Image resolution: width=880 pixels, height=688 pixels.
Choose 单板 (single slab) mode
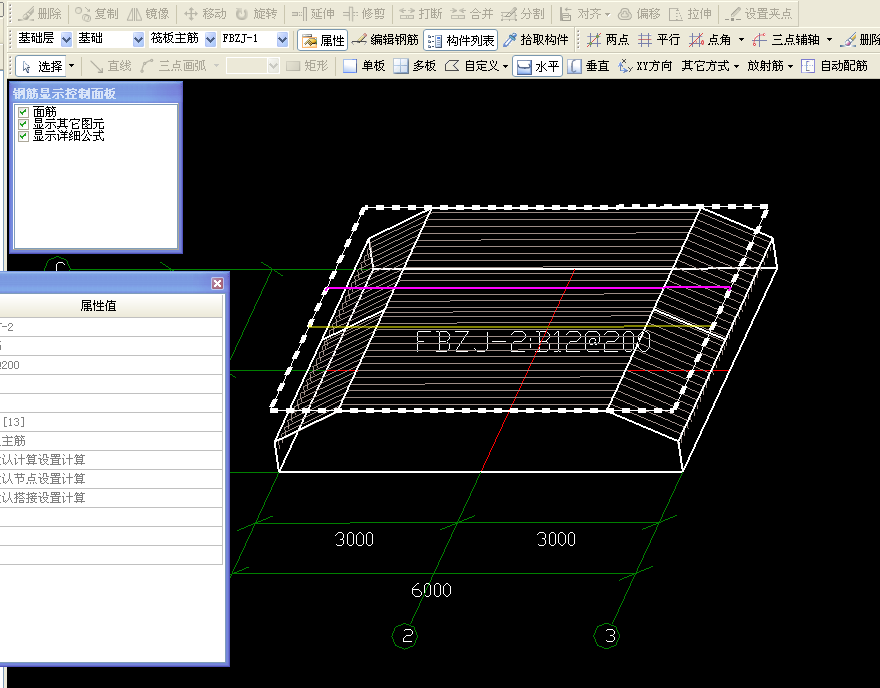pyautogui.click(x=364, y=66)
